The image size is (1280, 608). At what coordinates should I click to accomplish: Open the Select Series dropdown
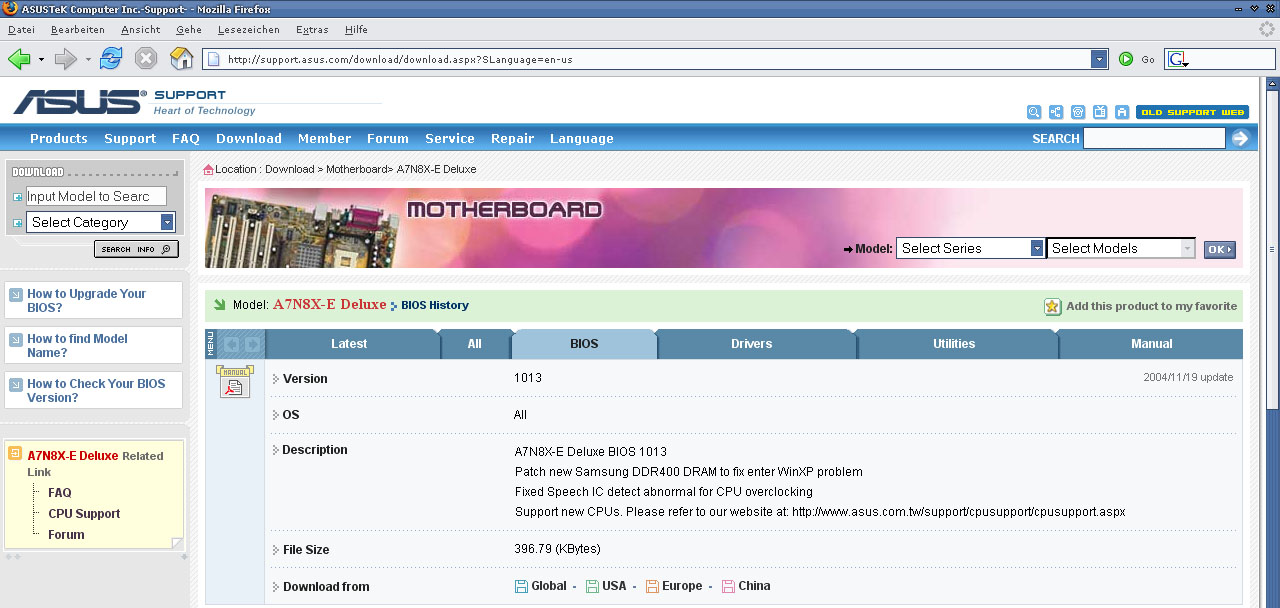(1037, 248)
